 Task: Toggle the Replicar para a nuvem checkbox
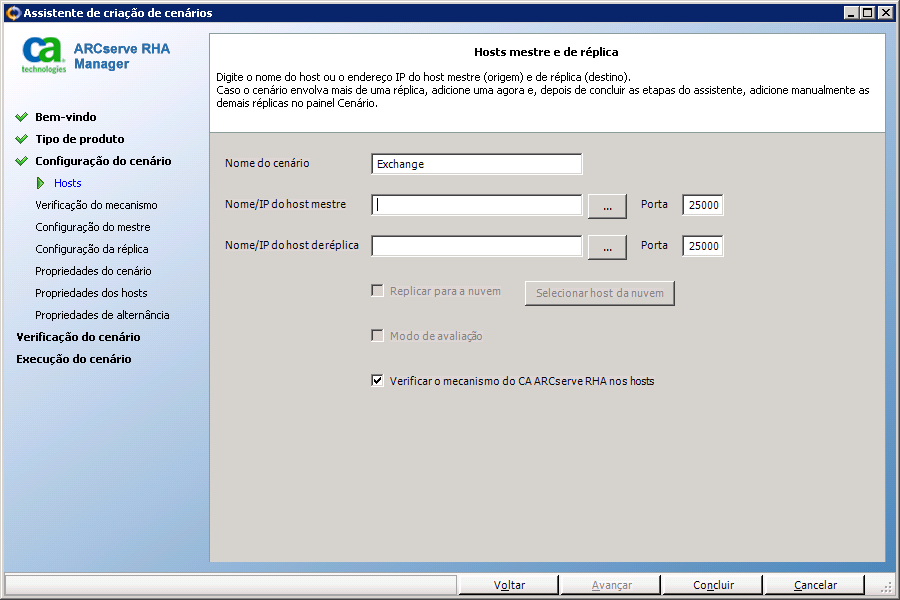[x=377, y=291]
